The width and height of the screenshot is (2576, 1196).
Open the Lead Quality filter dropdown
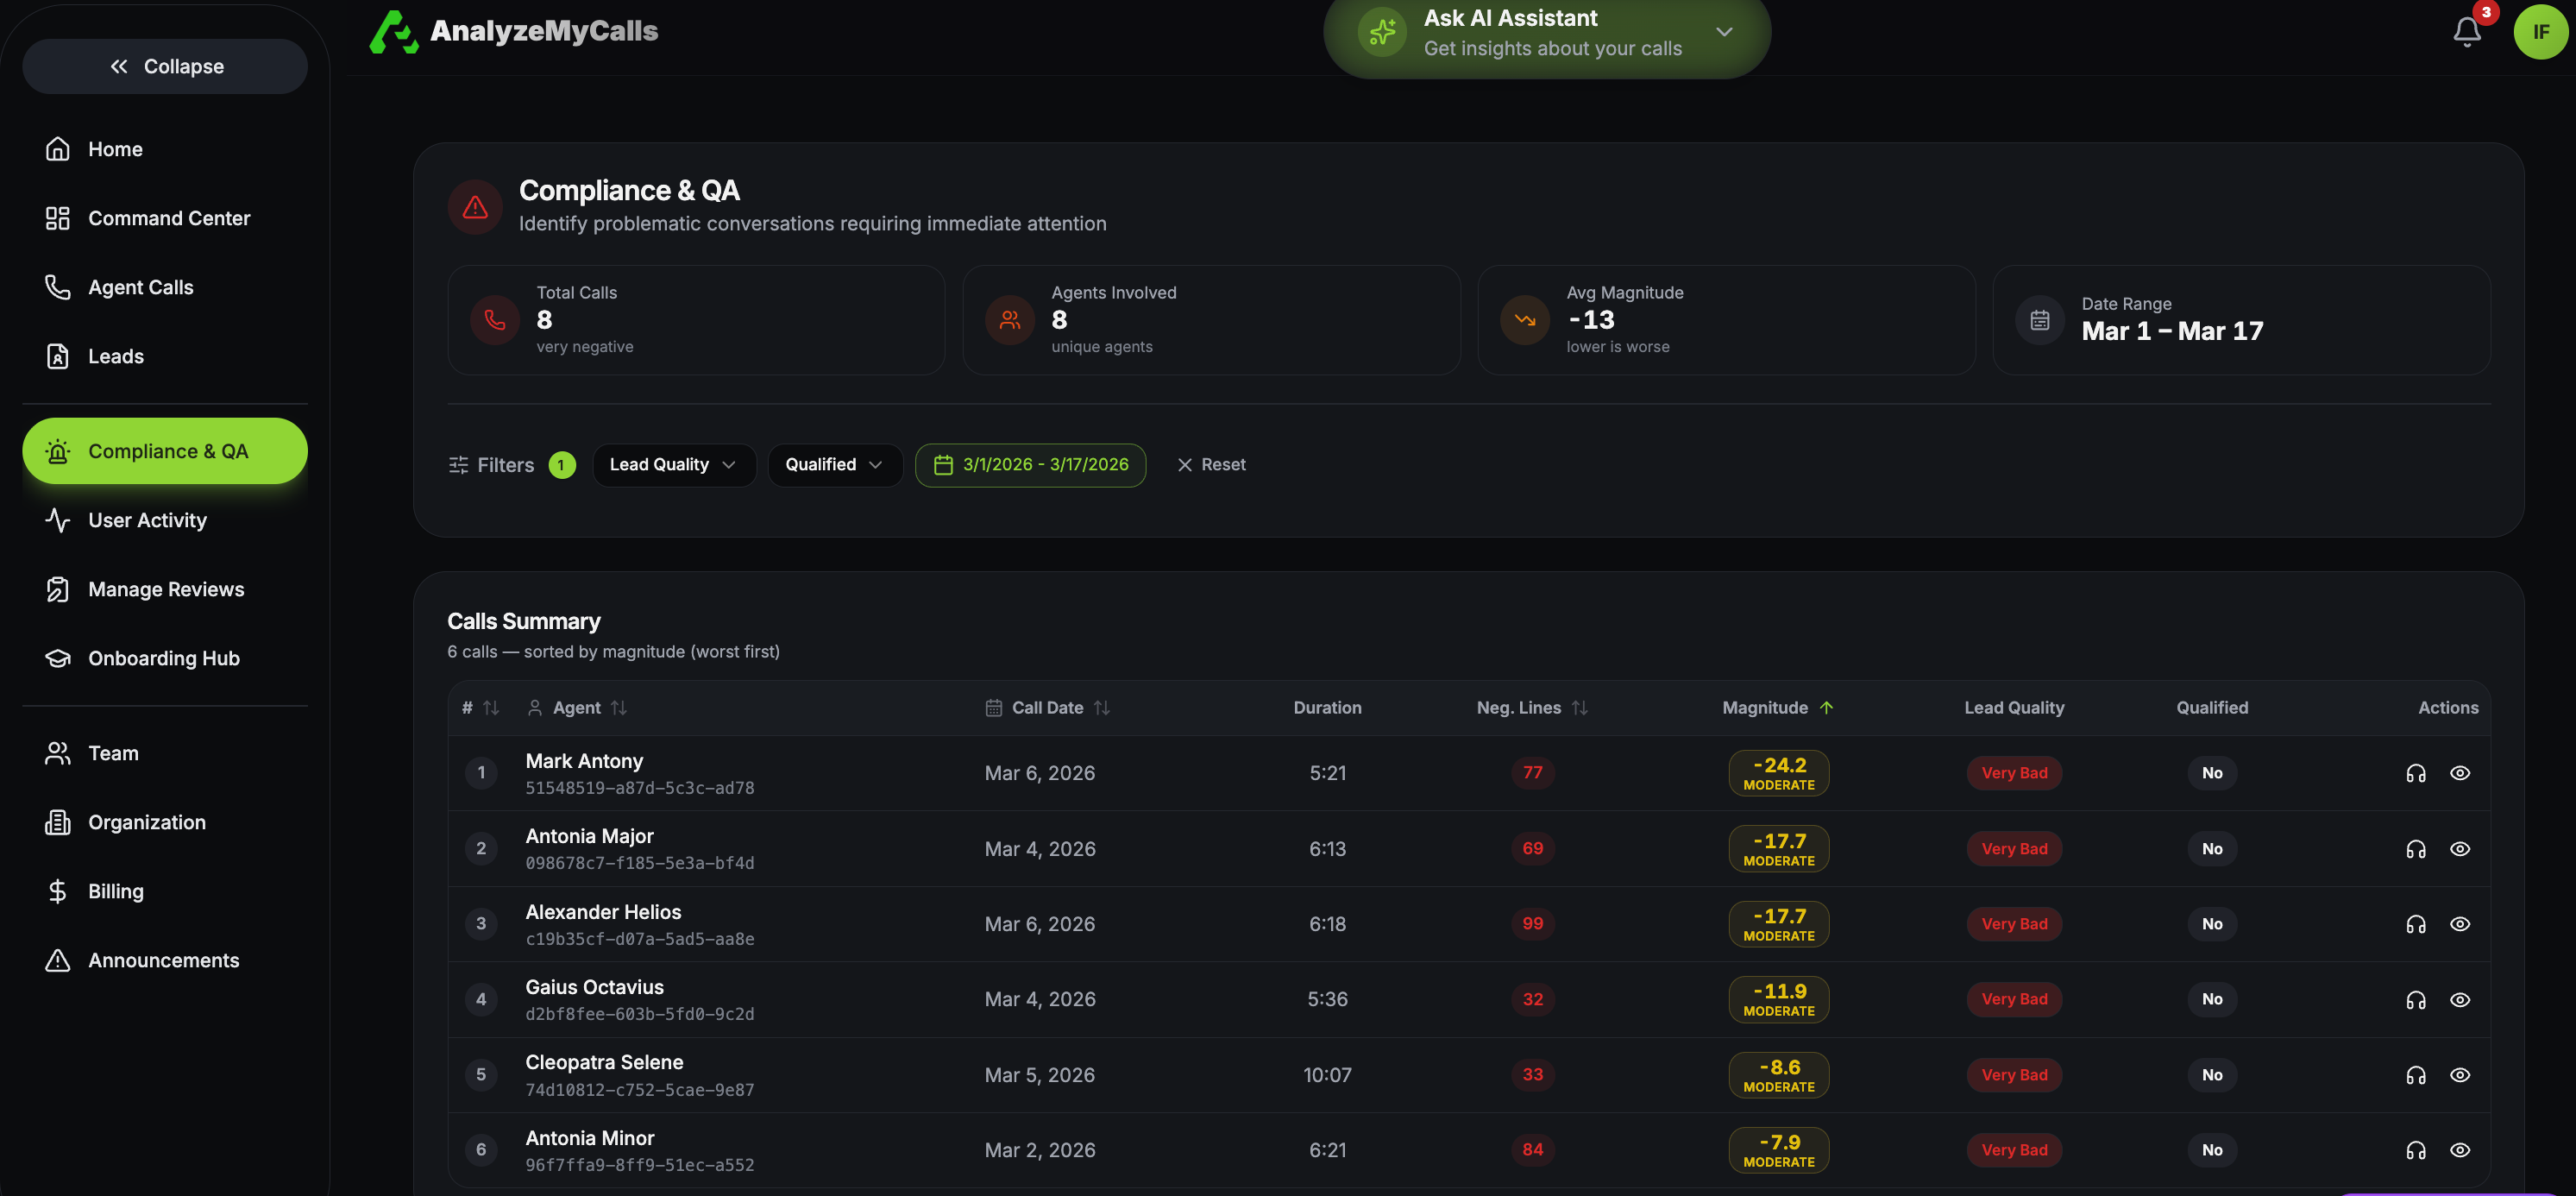[x=673, y=465]
